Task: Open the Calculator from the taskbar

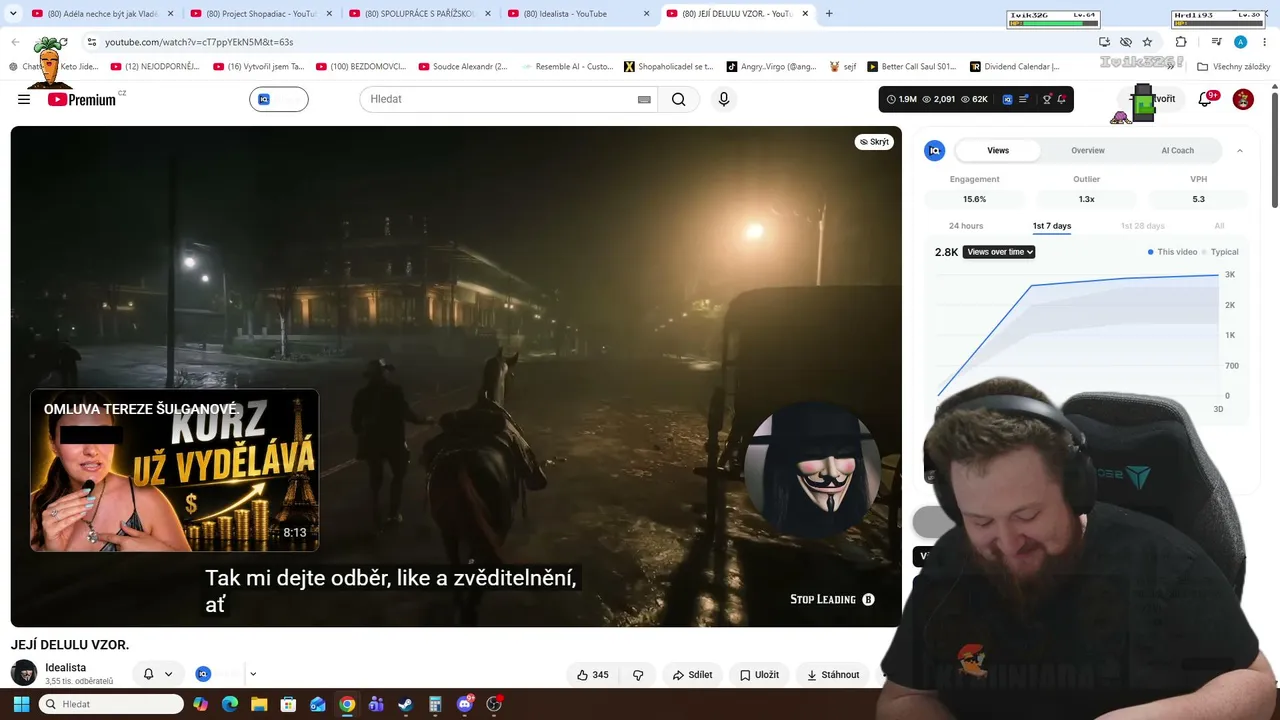Action: [435, 704]
